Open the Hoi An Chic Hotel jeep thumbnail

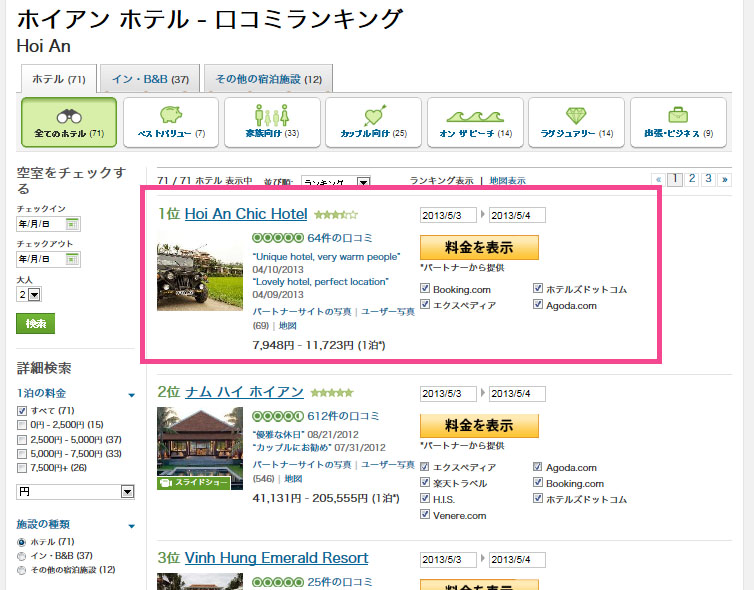pos(200,277)
